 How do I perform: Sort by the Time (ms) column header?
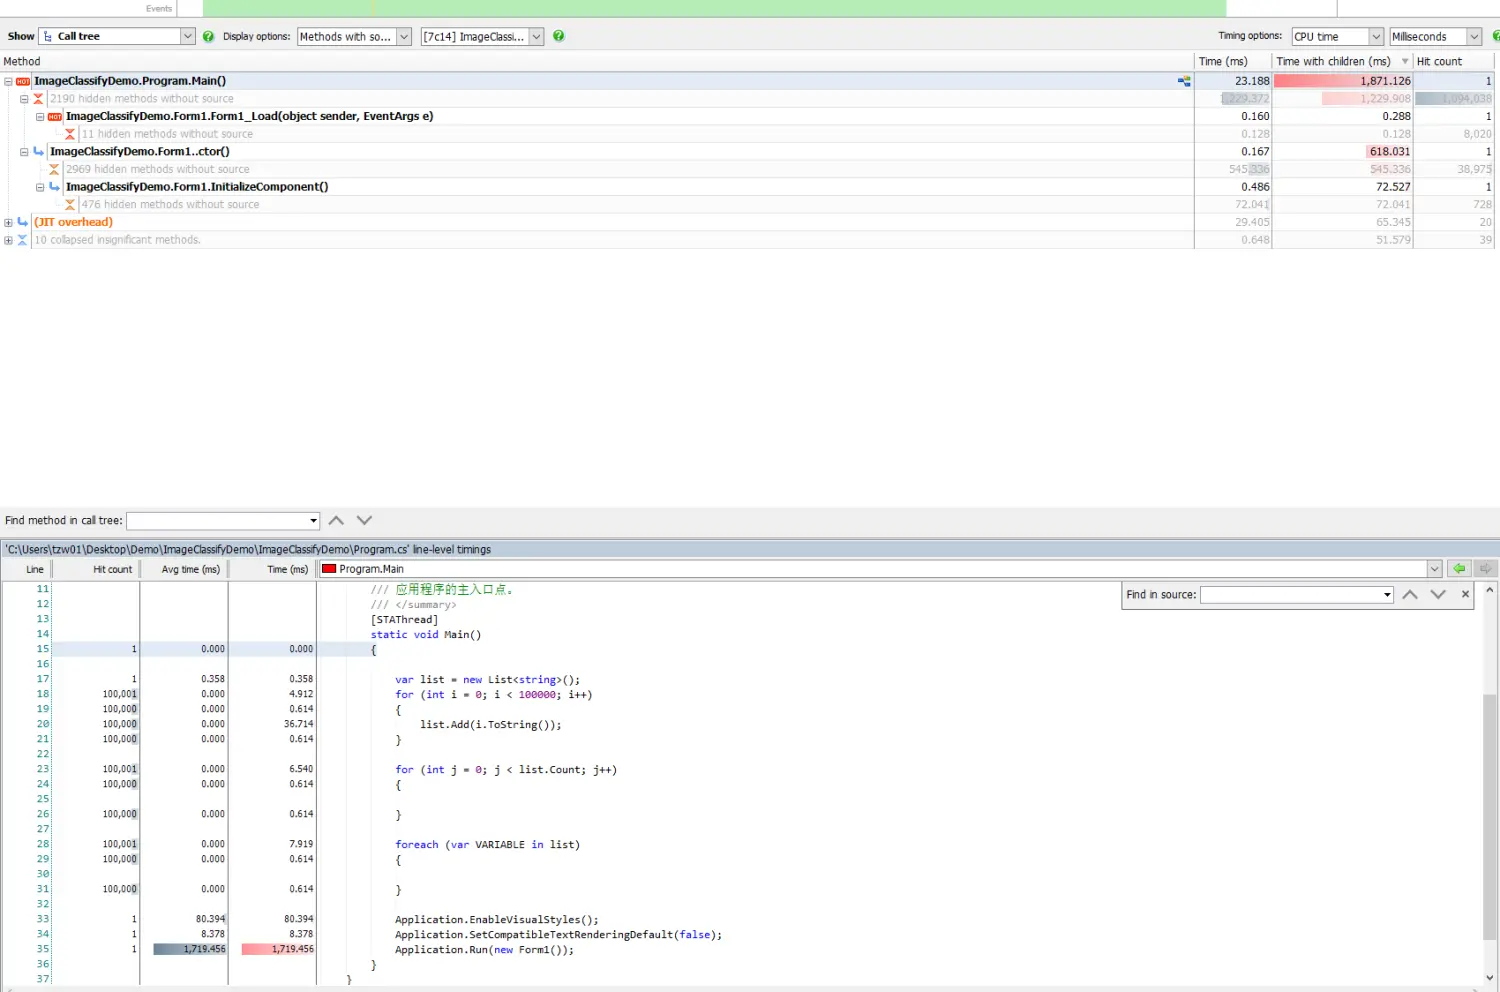tap(1233, 62)
